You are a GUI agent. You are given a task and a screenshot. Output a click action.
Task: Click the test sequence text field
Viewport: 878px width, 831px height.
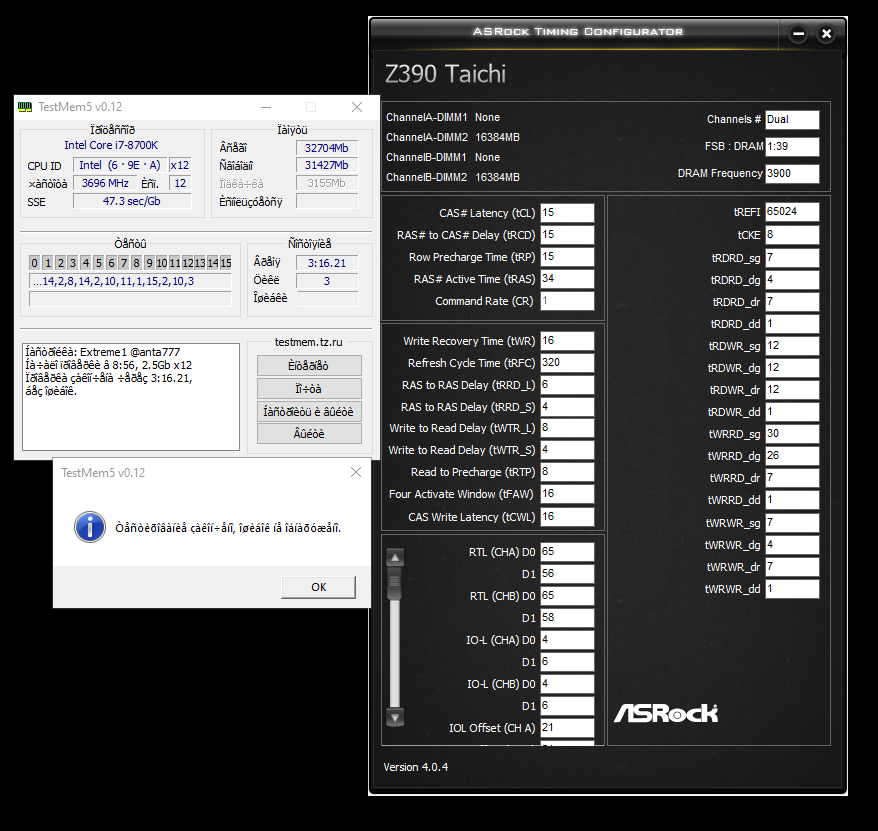[130, 281]
